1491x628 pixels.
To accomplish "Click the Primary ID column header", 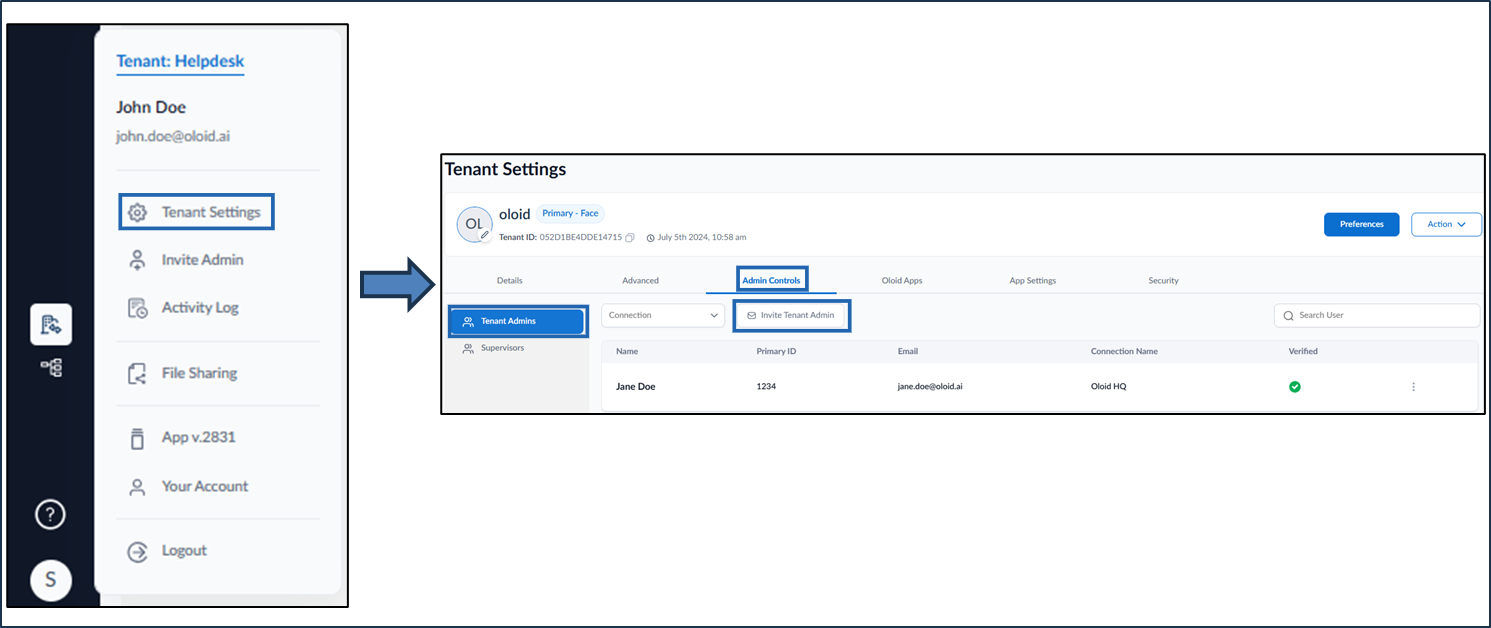I will coord(776,351).
